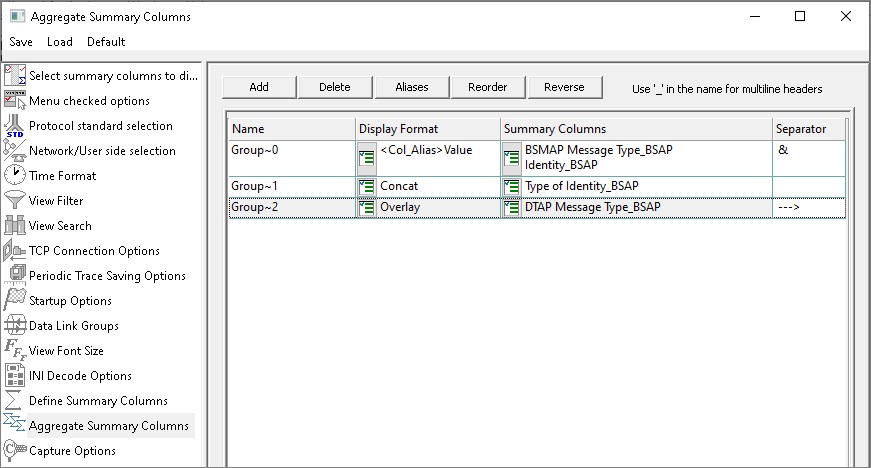
Task: Click the 'Concat' display format cell
Action: tap(438, 187)
